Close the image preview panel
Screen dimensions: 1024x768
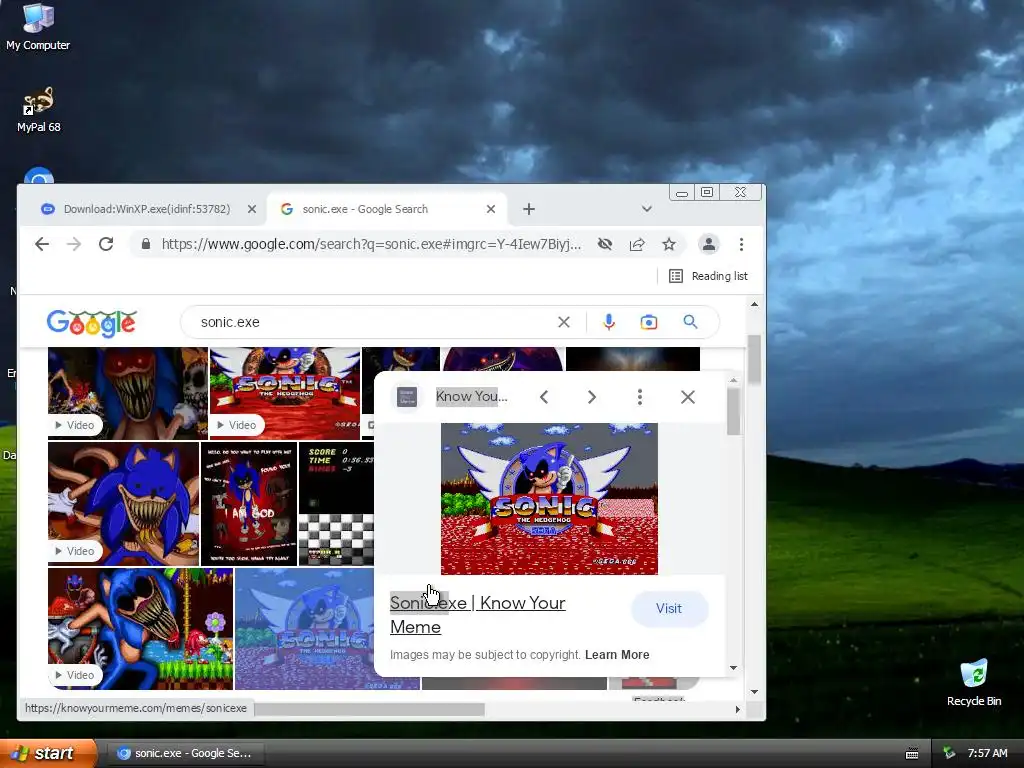[x=688, y=397]
